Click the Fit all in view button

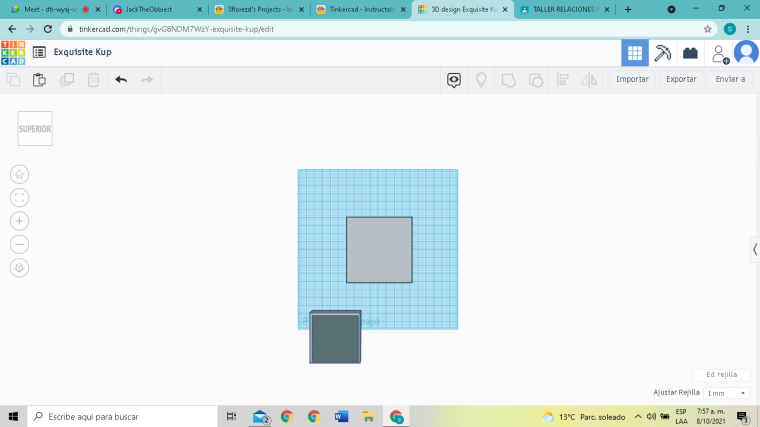pyautogui.click(x=19, y=198)
